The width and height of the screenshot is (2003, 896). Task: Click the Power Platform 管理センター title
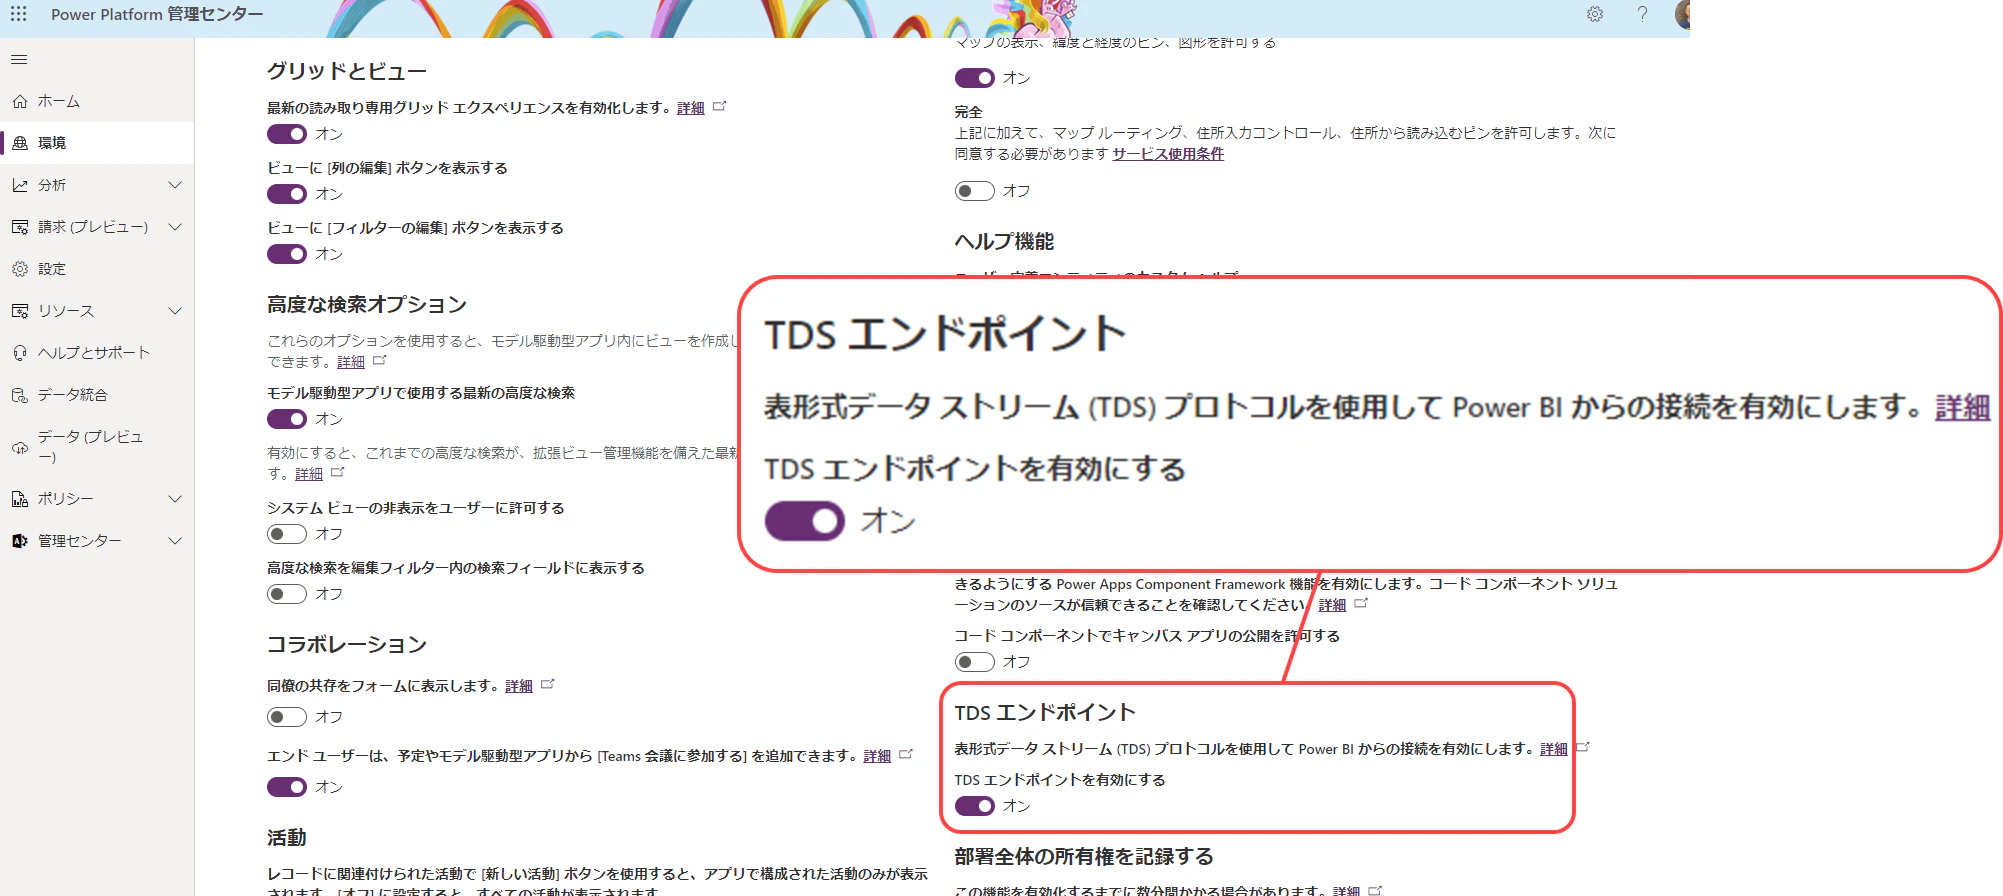pyautogui.click(x=157, y=14)
